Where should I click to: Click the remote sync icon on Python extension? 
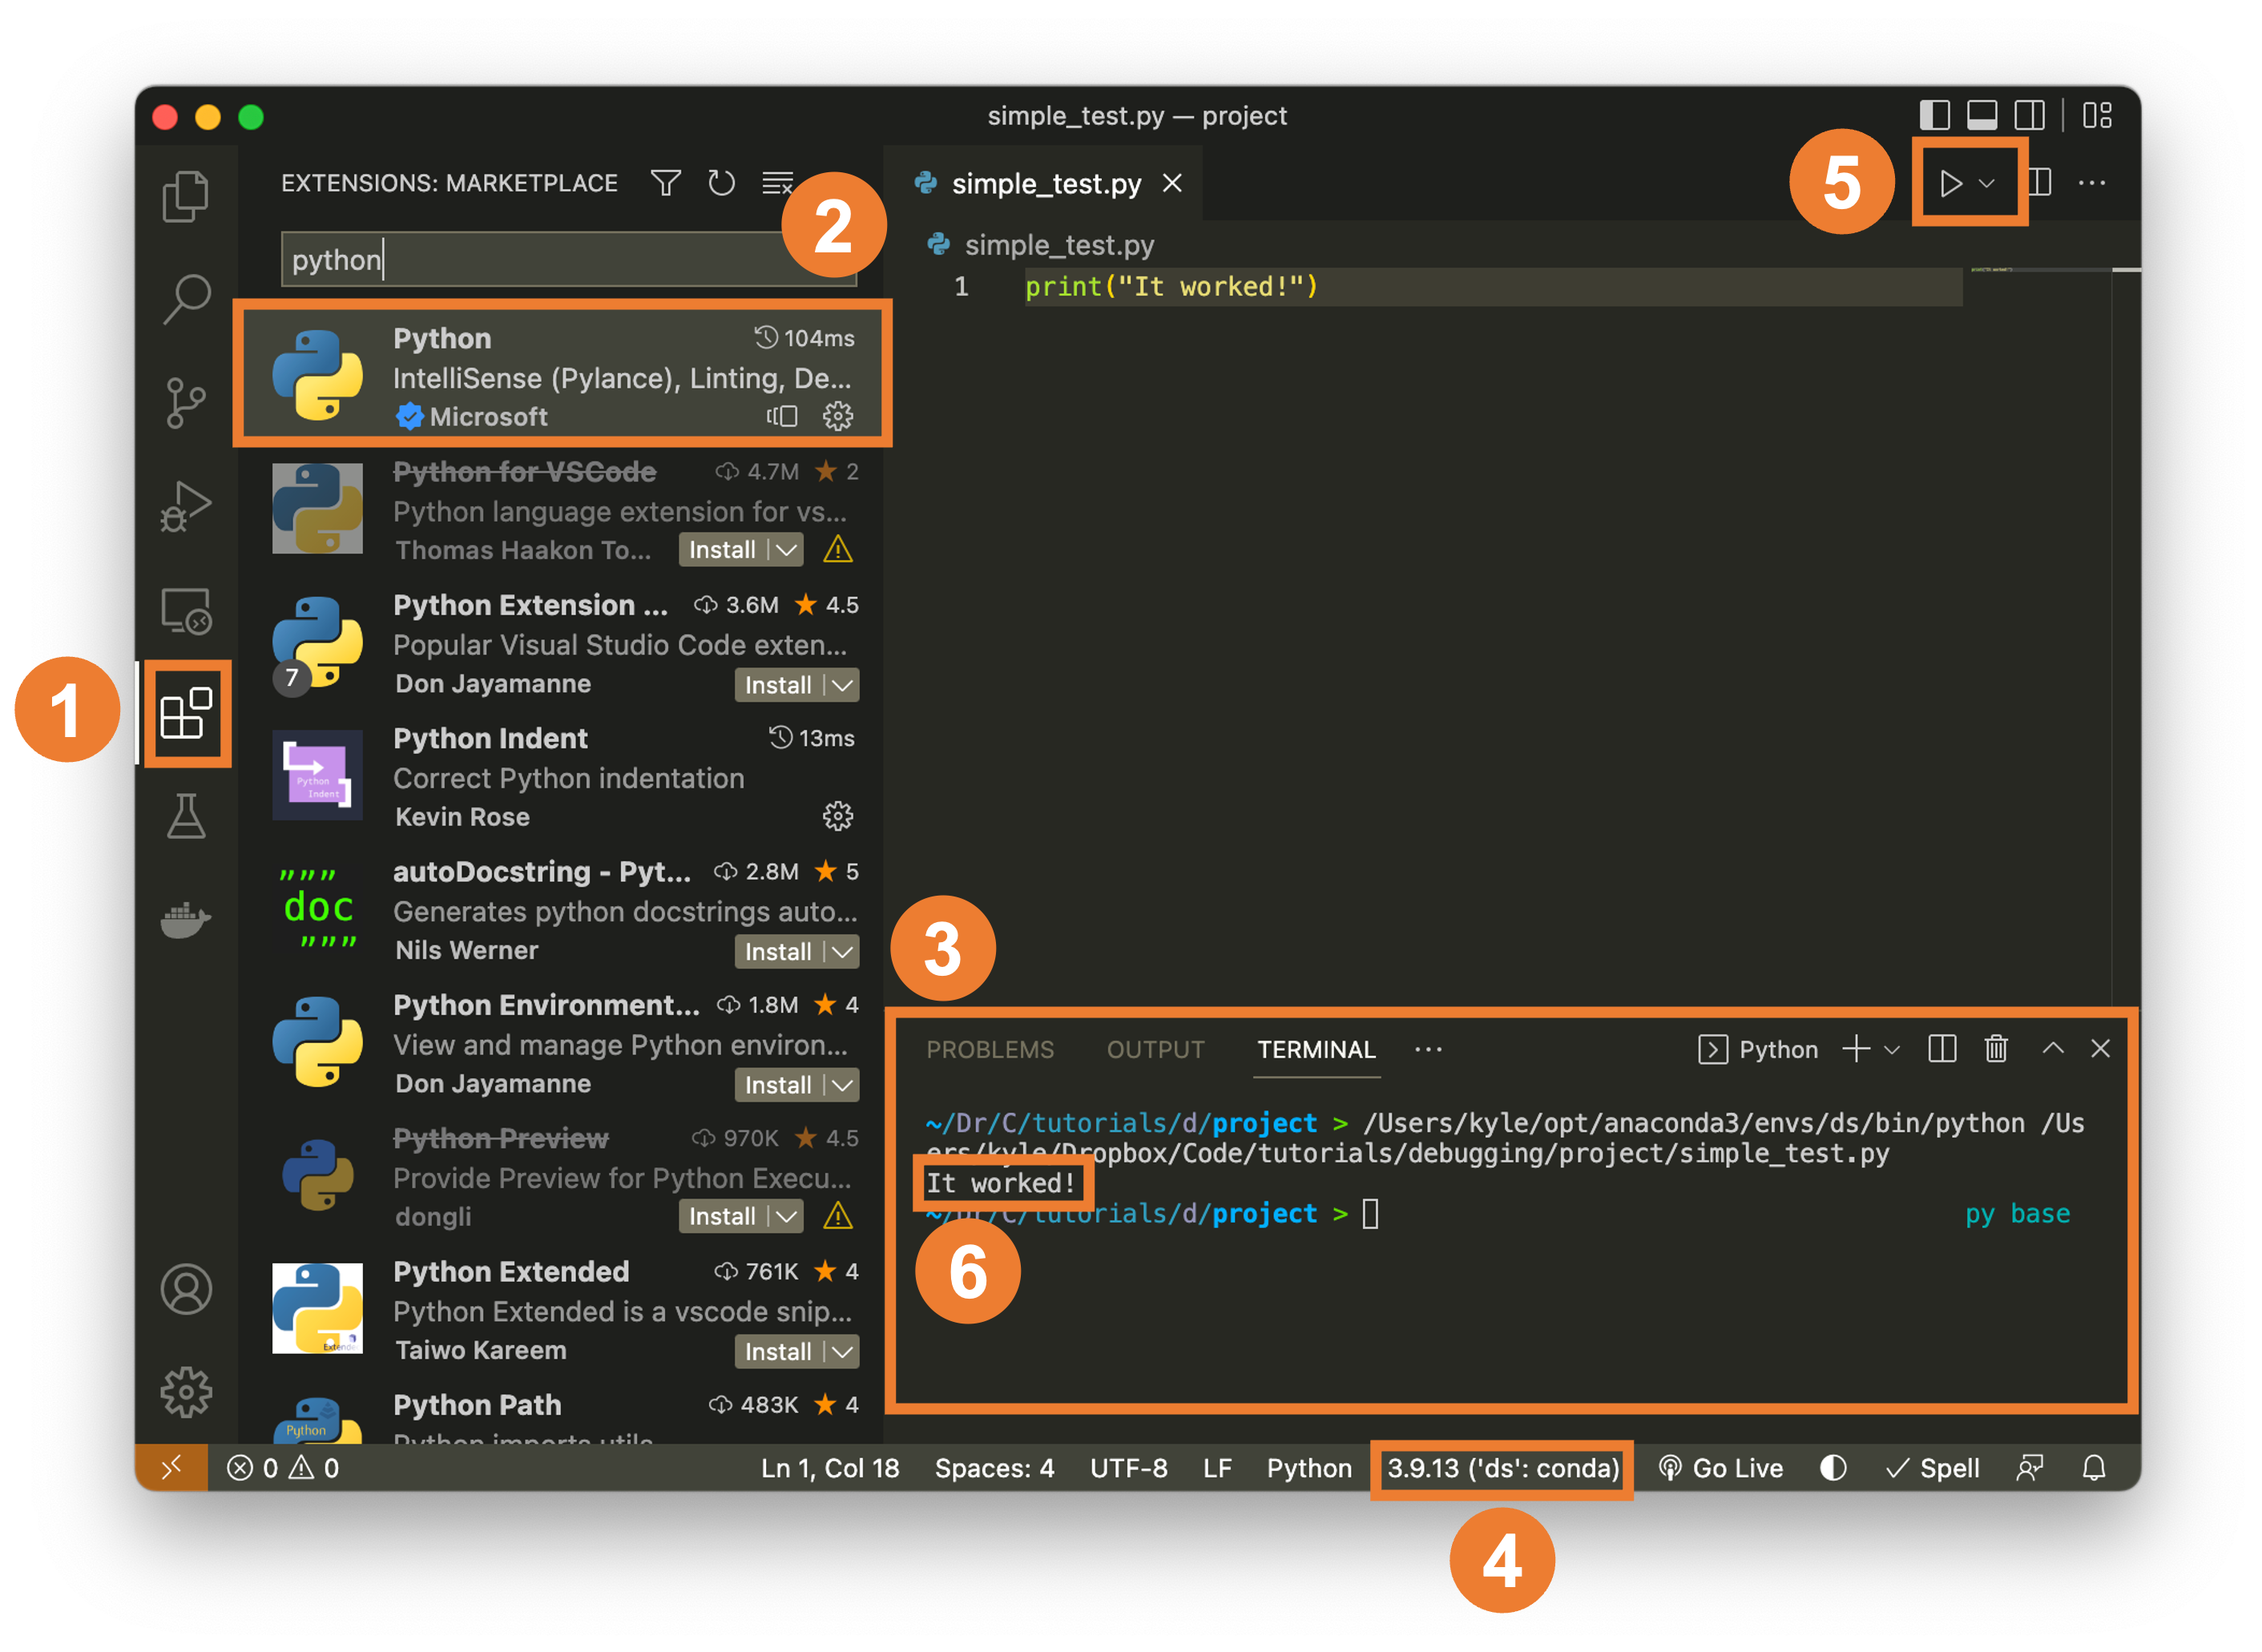(x=782, y=416)
